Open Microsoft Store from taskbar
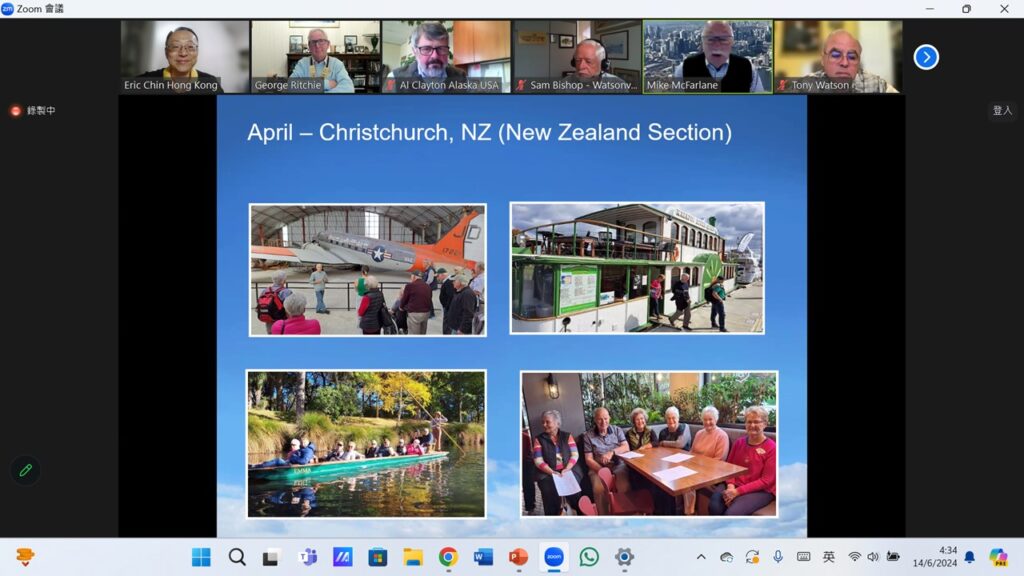The width and height of the screenshot is (1024, 576). (x=377, y=557)
